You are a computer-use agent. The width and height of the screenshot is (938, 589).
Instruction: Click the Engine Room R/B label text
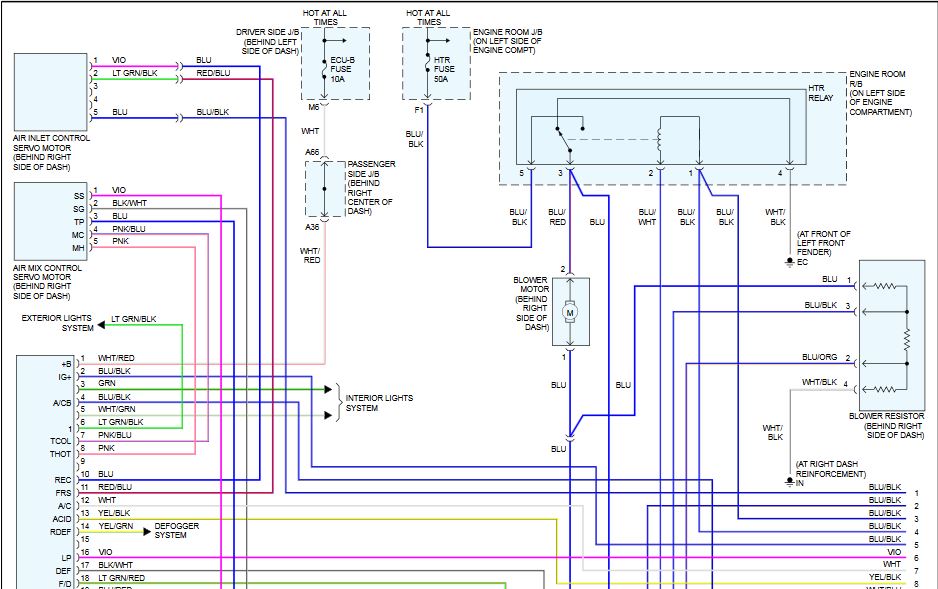coord(880,93)
